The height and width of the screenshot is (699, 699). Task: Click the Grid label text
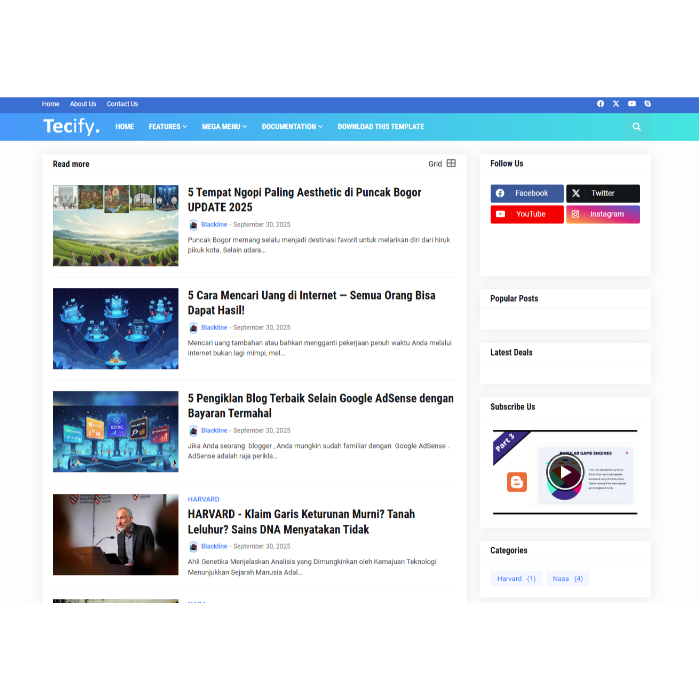435,164
